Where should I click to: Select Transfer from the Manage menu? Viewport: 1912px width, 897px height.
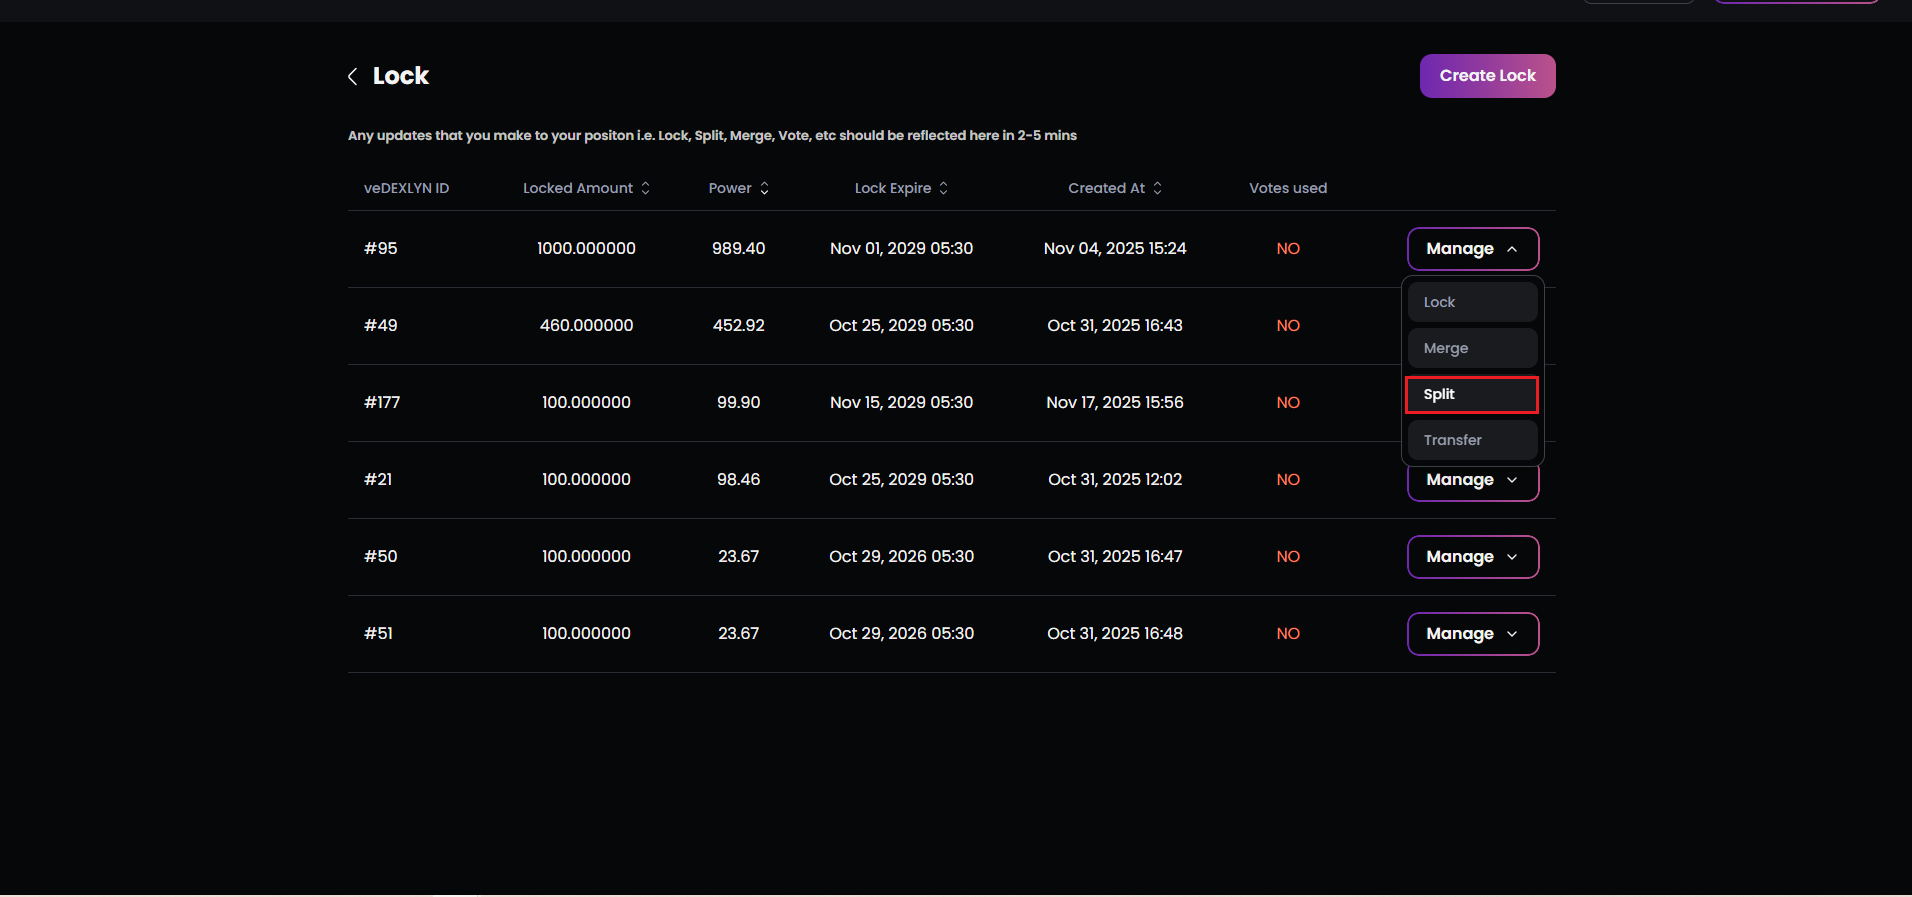(x=1472, y=440)
